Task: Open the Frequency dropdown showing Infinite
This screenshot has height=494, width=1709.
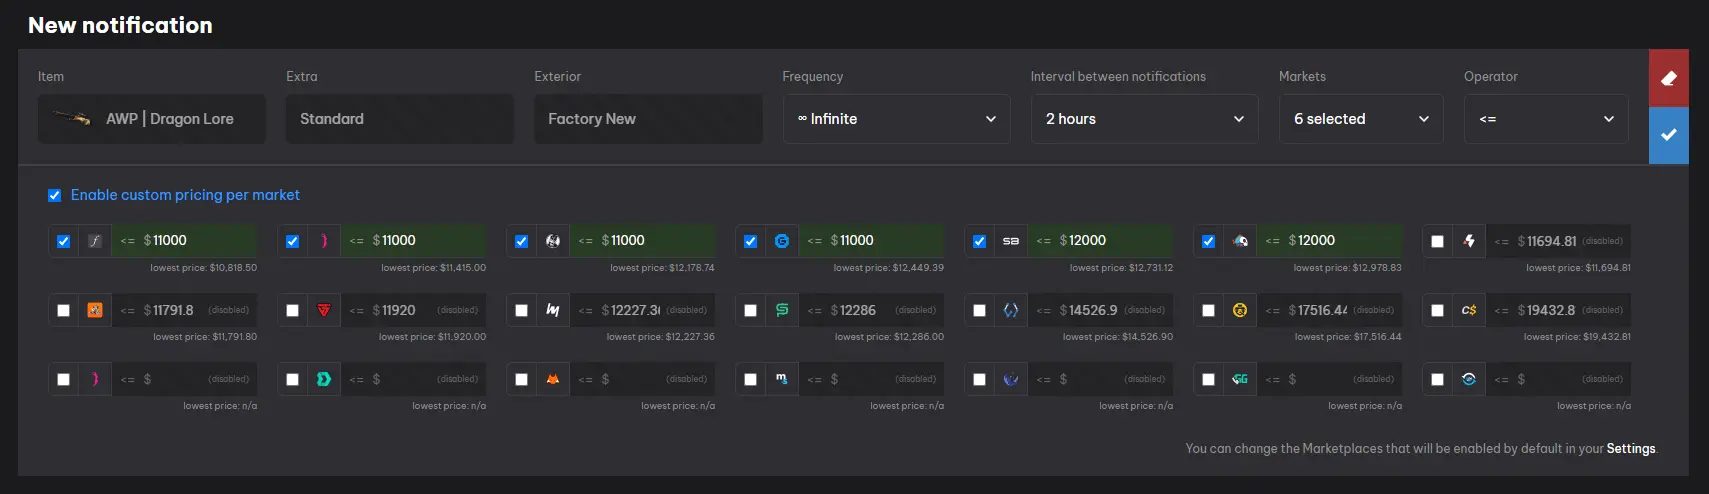Action: coord(897,119)
